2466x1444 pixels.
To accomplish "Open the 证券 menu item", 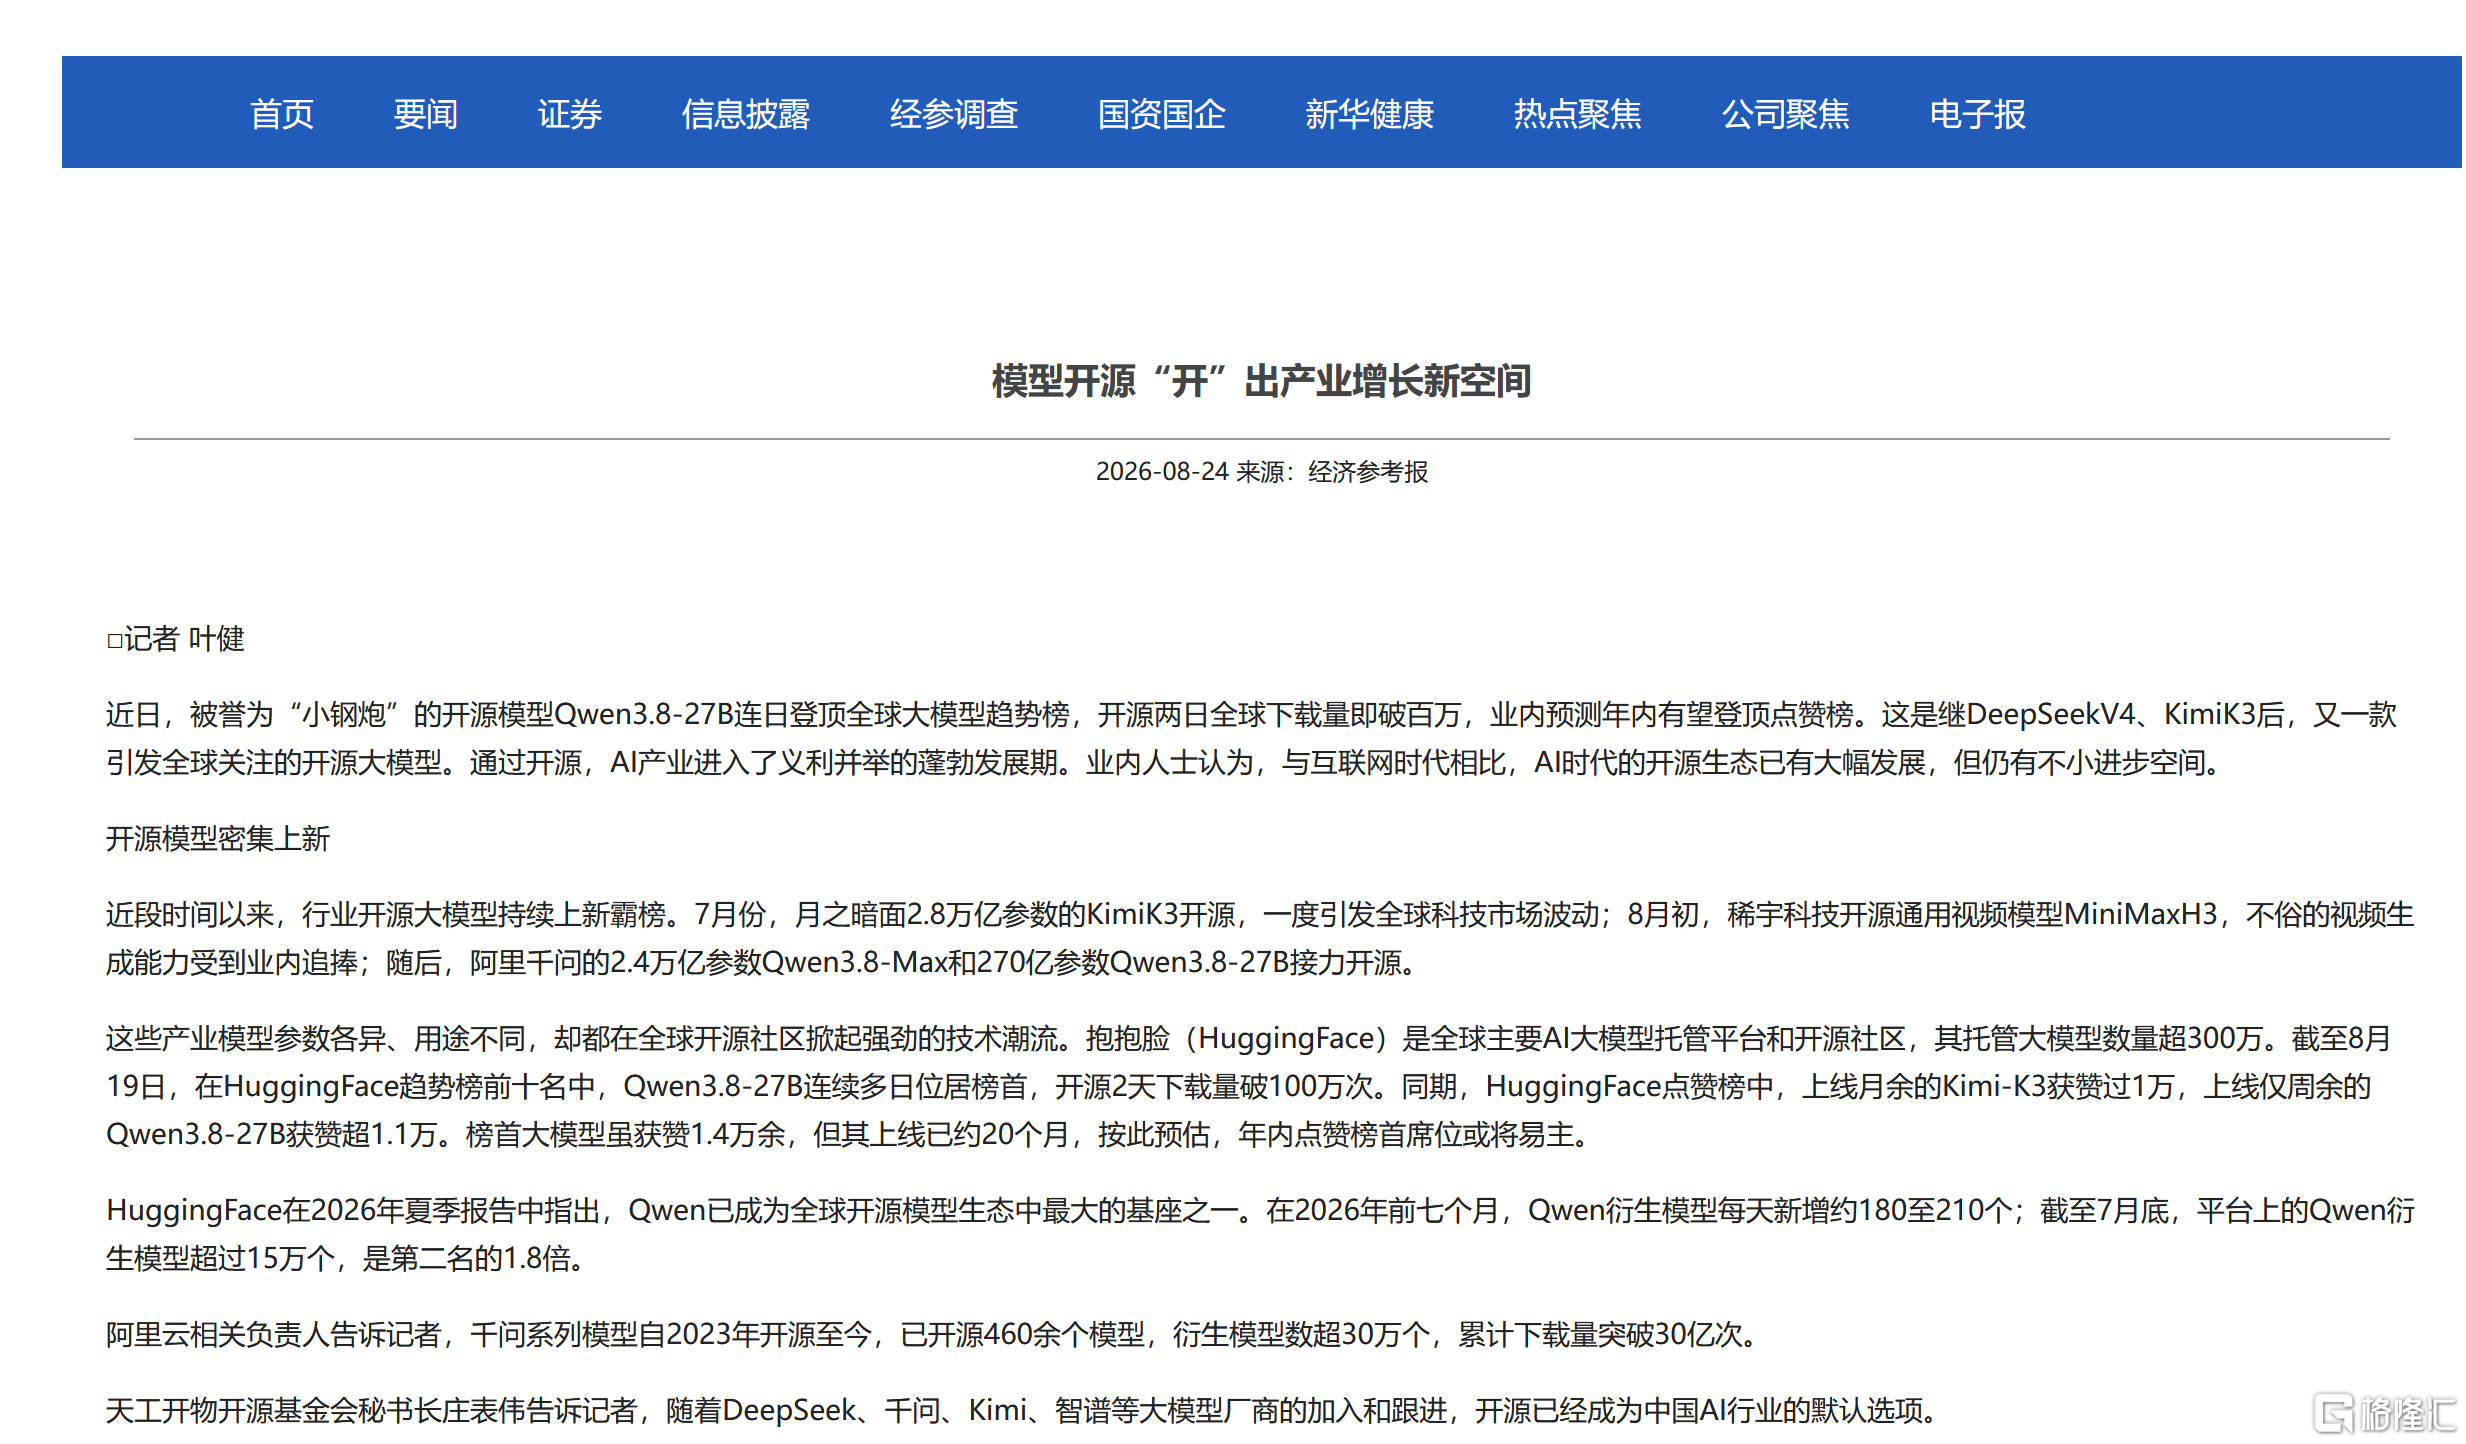I will pos(569,114).
